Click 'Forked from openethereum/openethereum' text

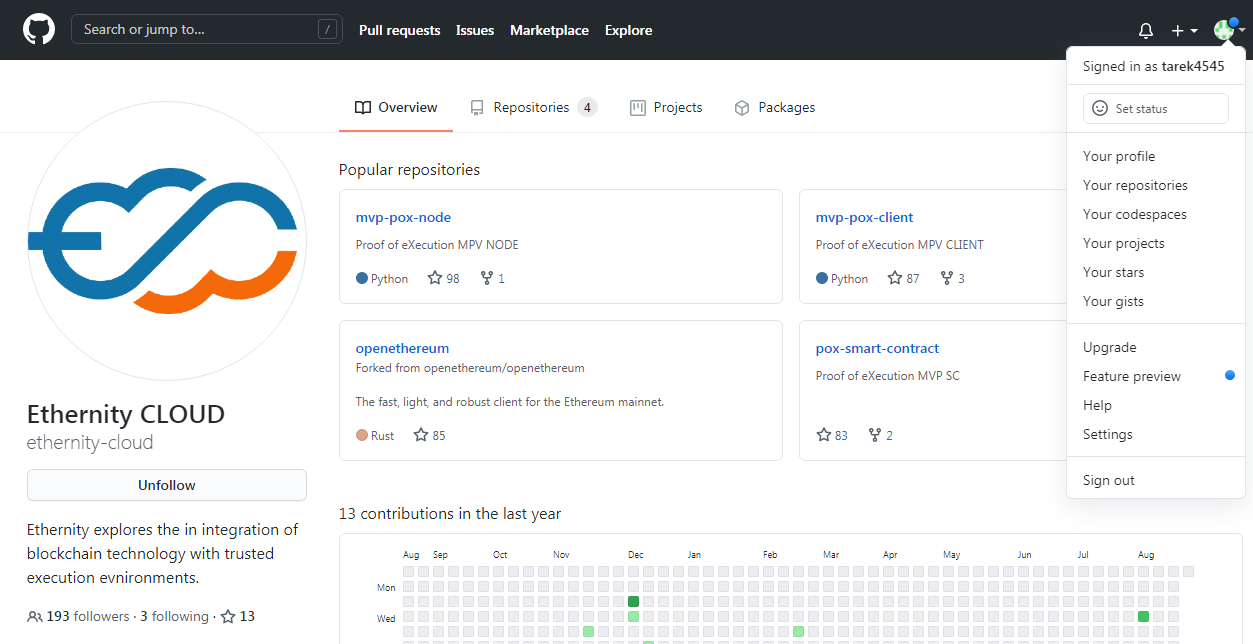[x=470, y=368]
